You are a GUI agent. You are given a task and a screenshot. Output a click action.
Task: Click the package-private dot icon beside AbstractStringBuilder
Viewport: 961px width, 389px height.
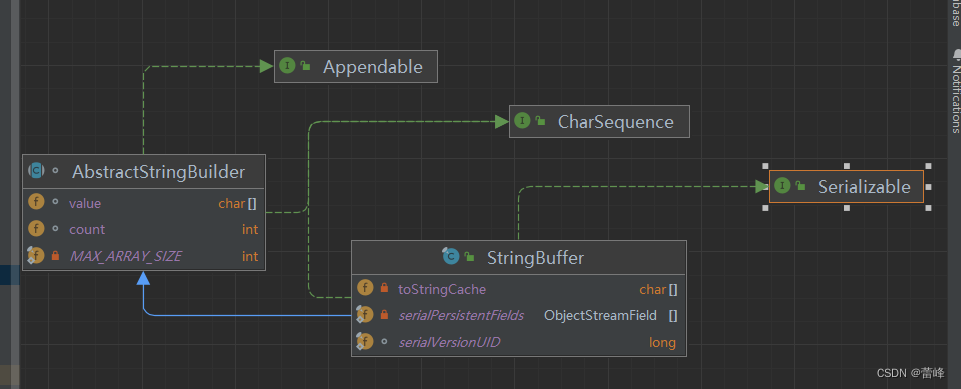point(56,172)
